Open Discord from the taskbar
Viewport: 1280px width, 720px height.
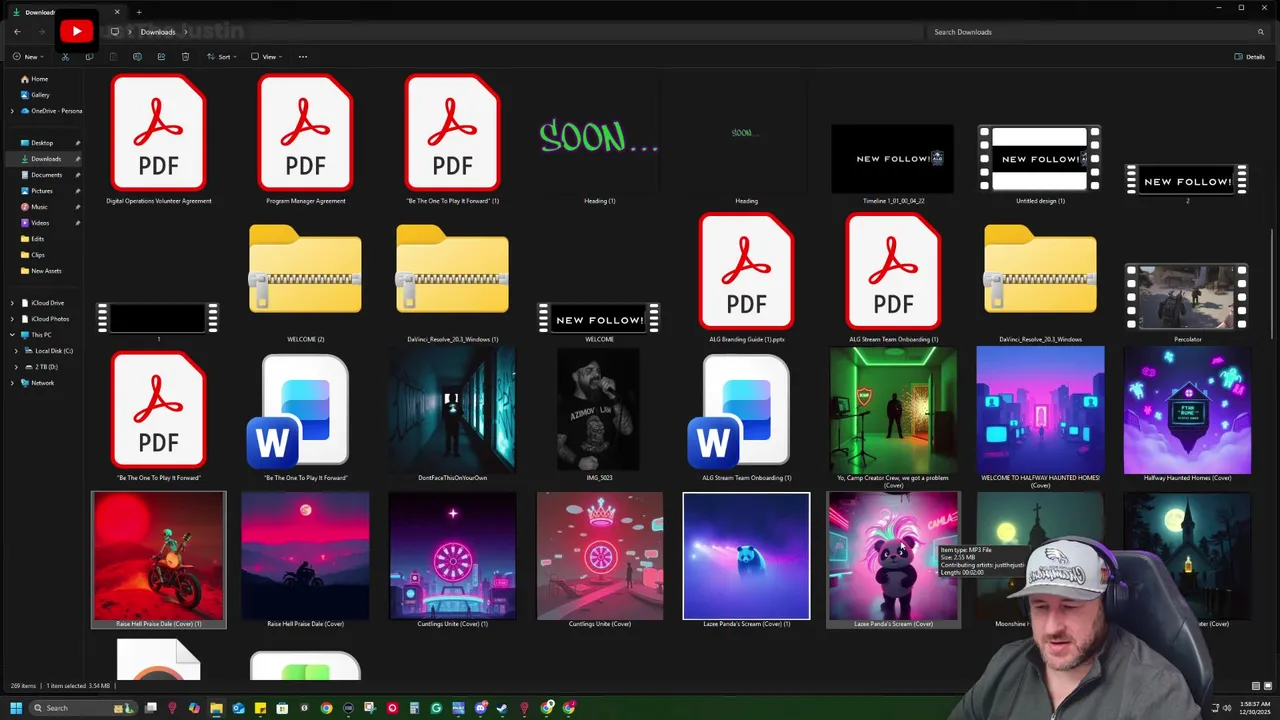click(480, 708)
